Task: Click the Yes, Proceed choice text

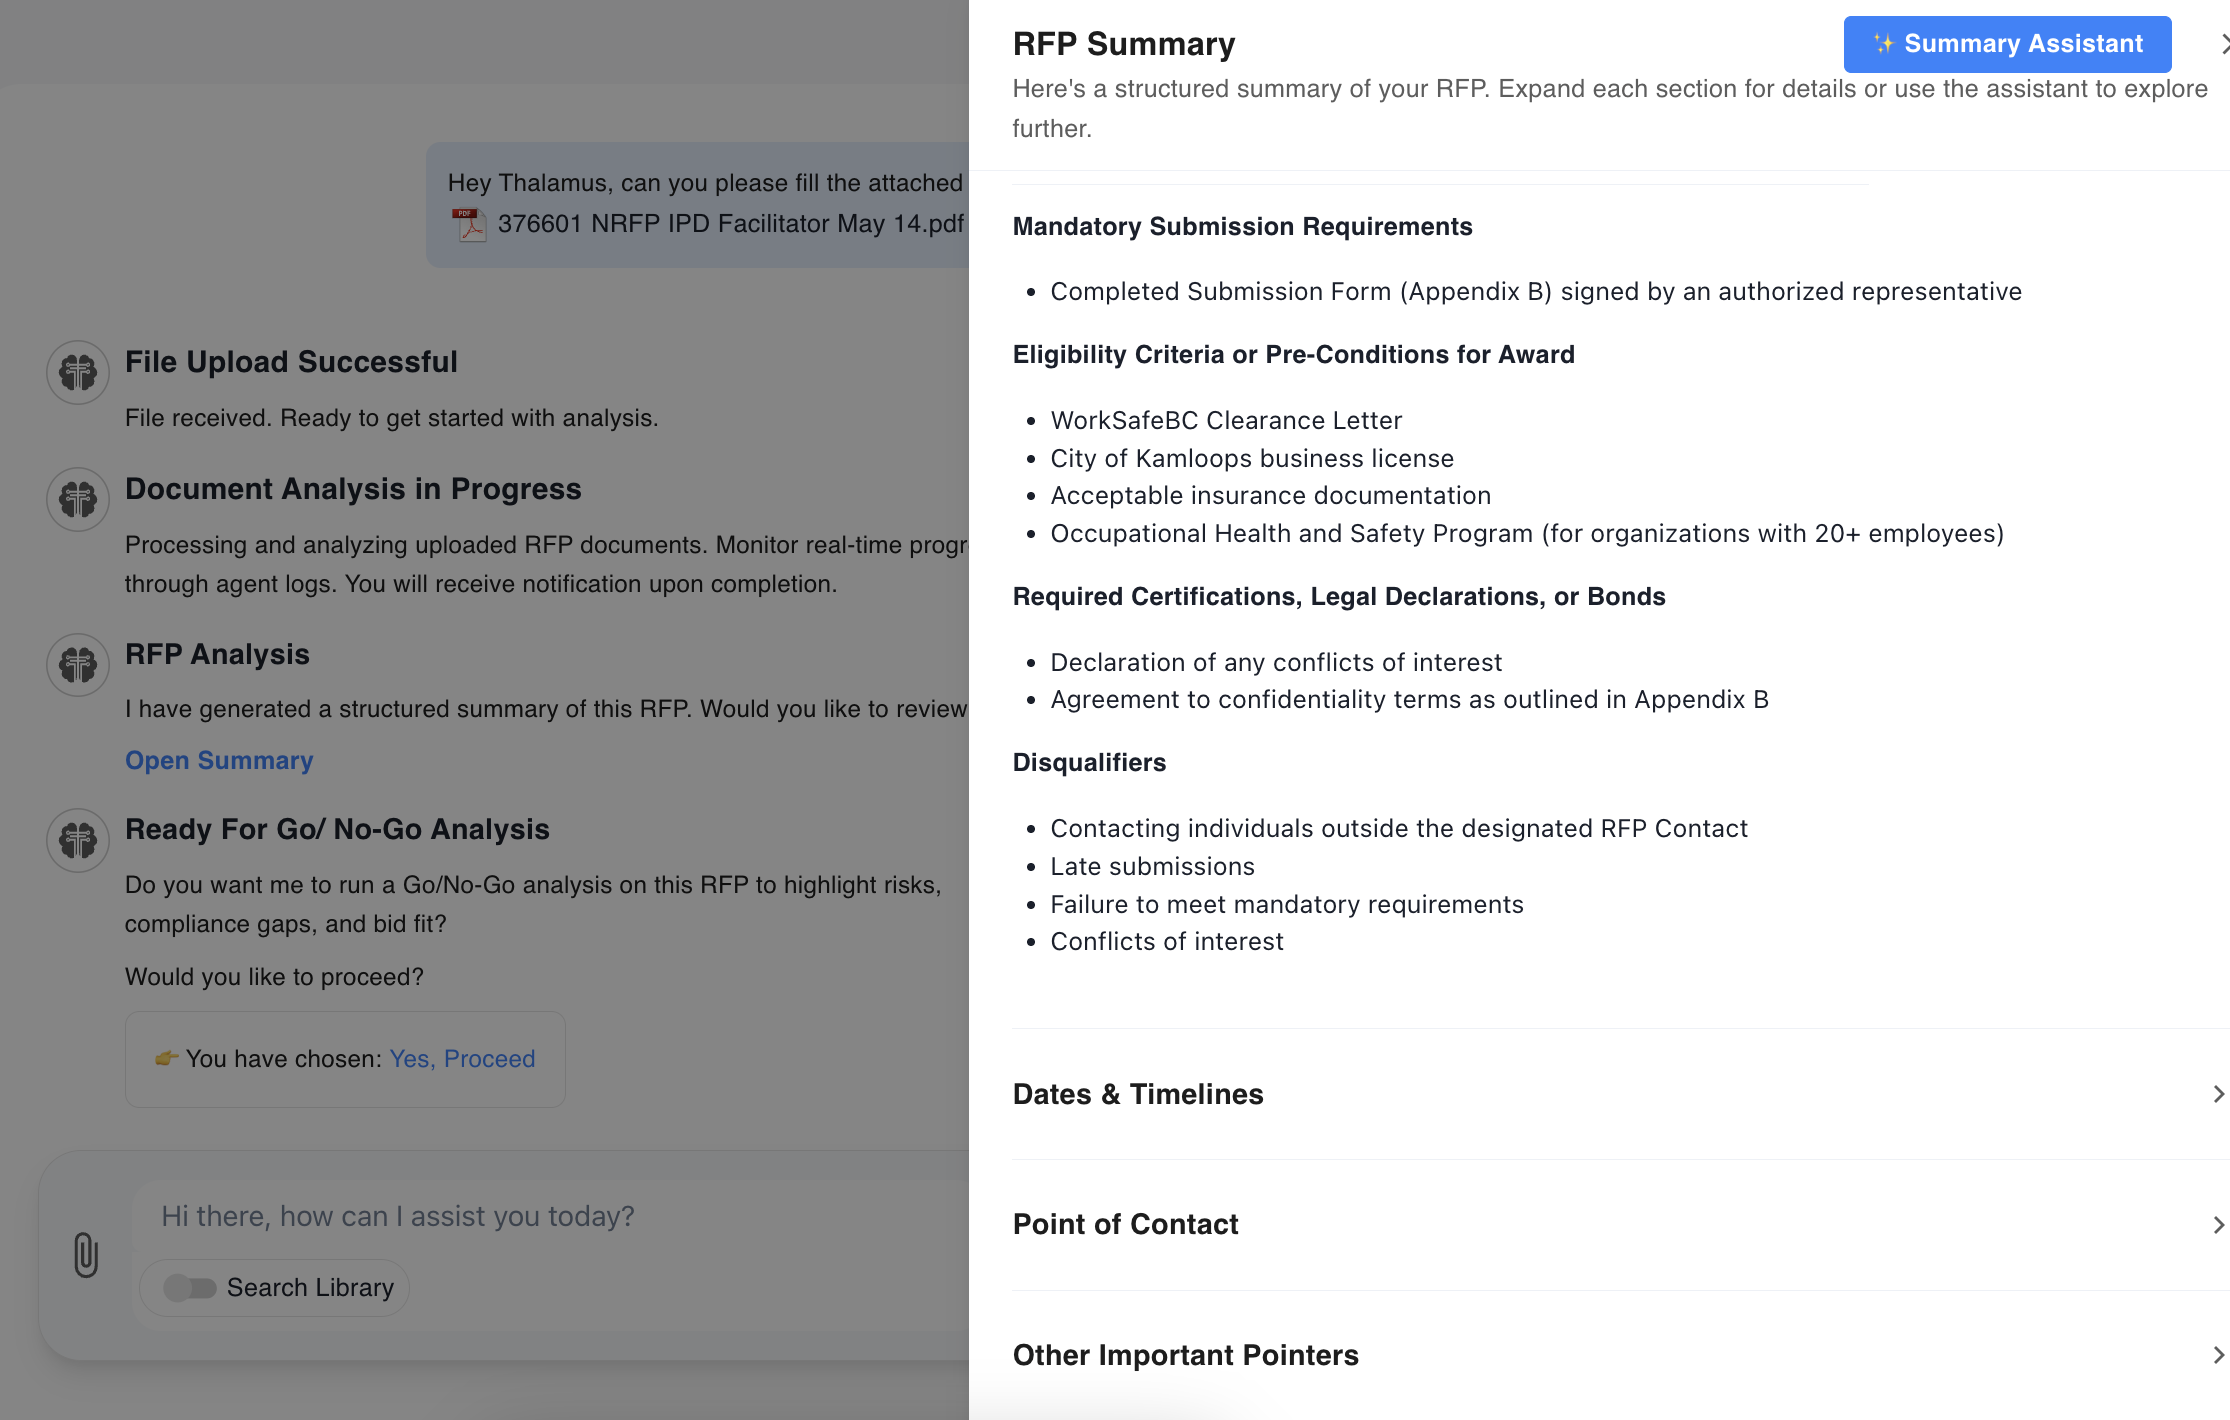Action: coord(462,1058)
